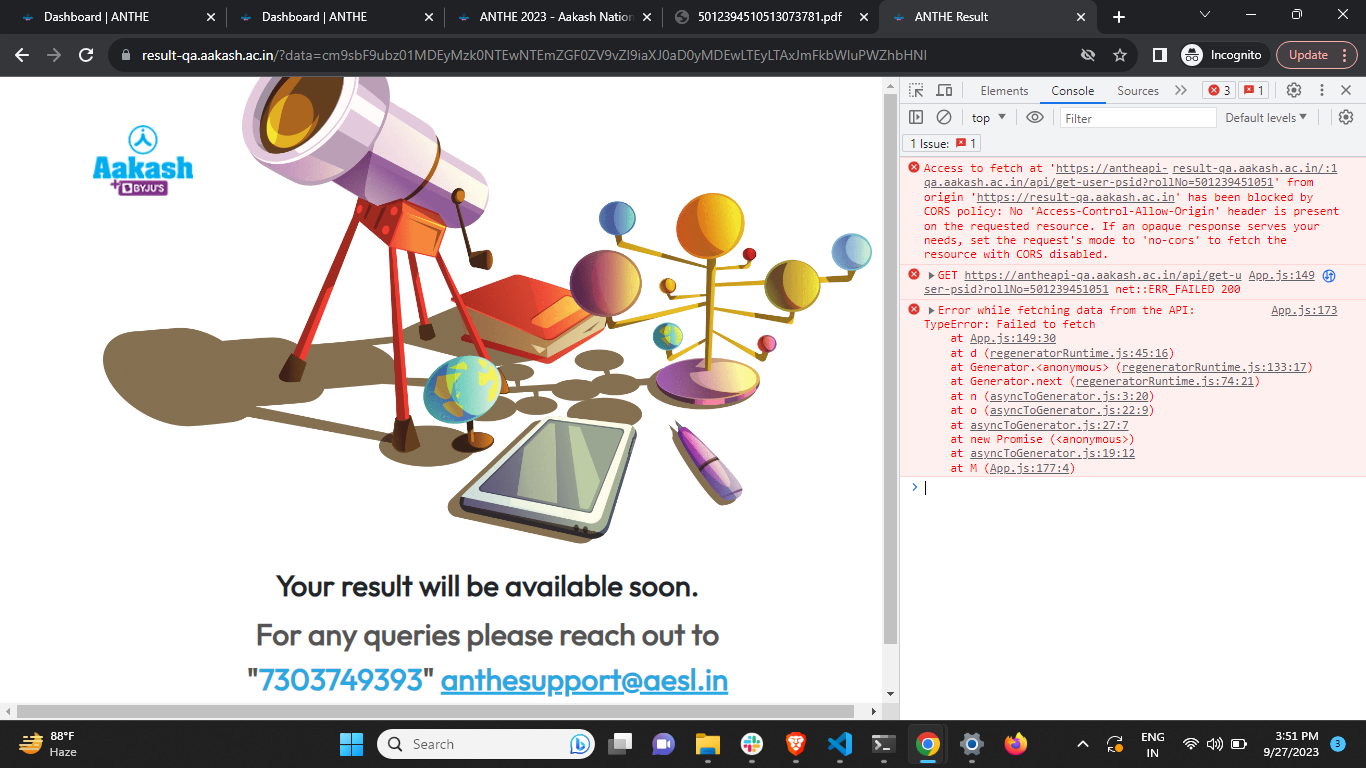Select the inspect element tool in DevTools
1366x768 pixels.
[915, 90]
